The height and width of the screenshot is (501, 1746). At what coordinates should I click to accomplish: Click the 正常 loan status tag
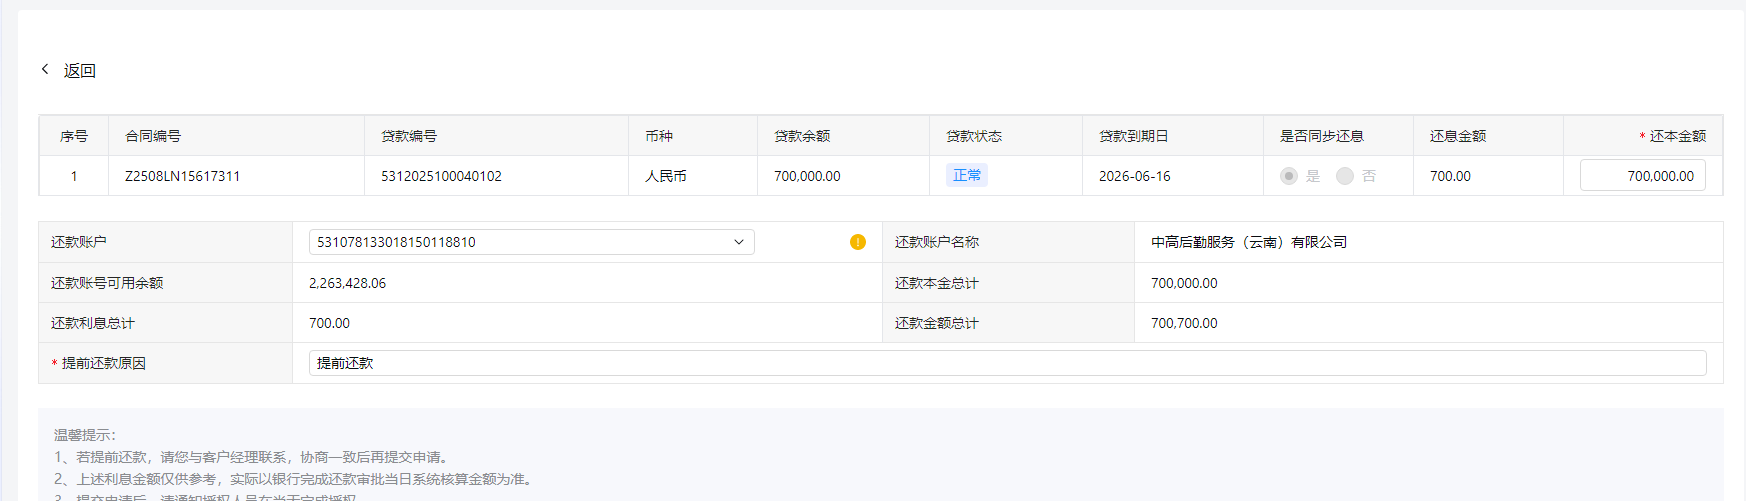point(967,175)
